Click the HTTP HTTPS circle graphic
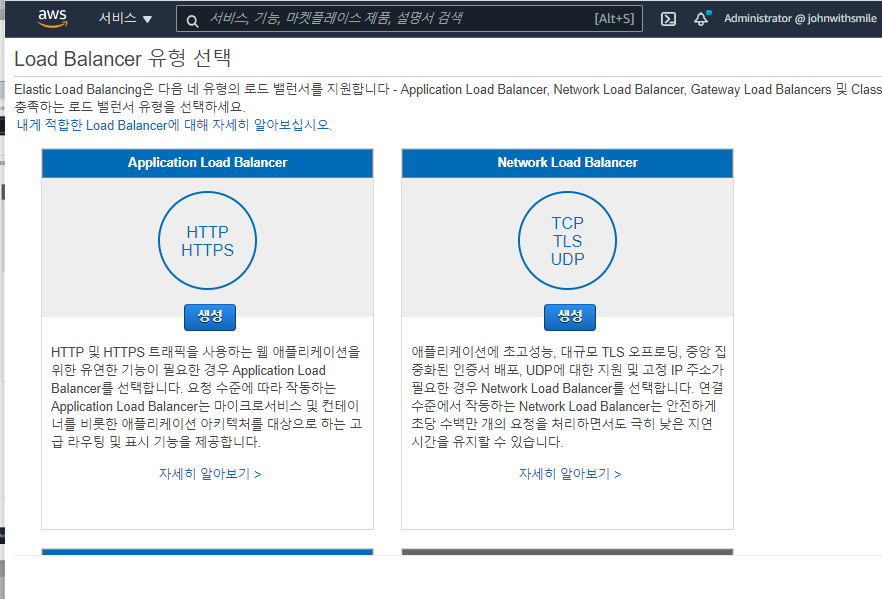 click(208, 241)
